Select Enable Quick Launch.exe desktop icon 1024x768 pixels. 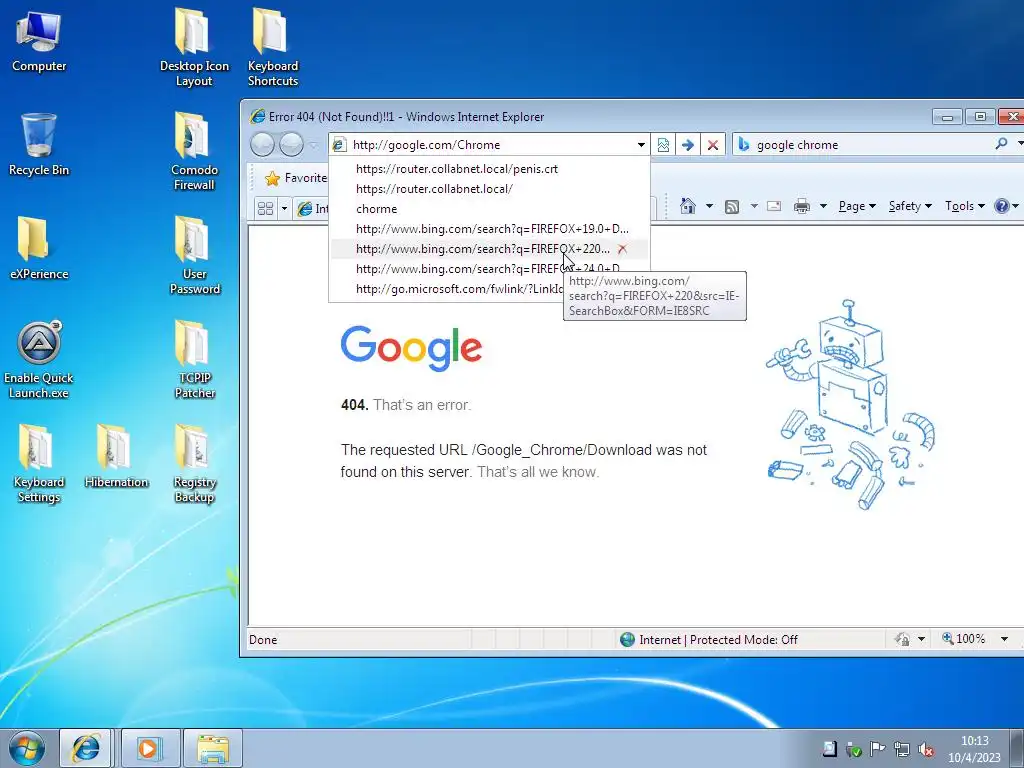pos(39,360)
